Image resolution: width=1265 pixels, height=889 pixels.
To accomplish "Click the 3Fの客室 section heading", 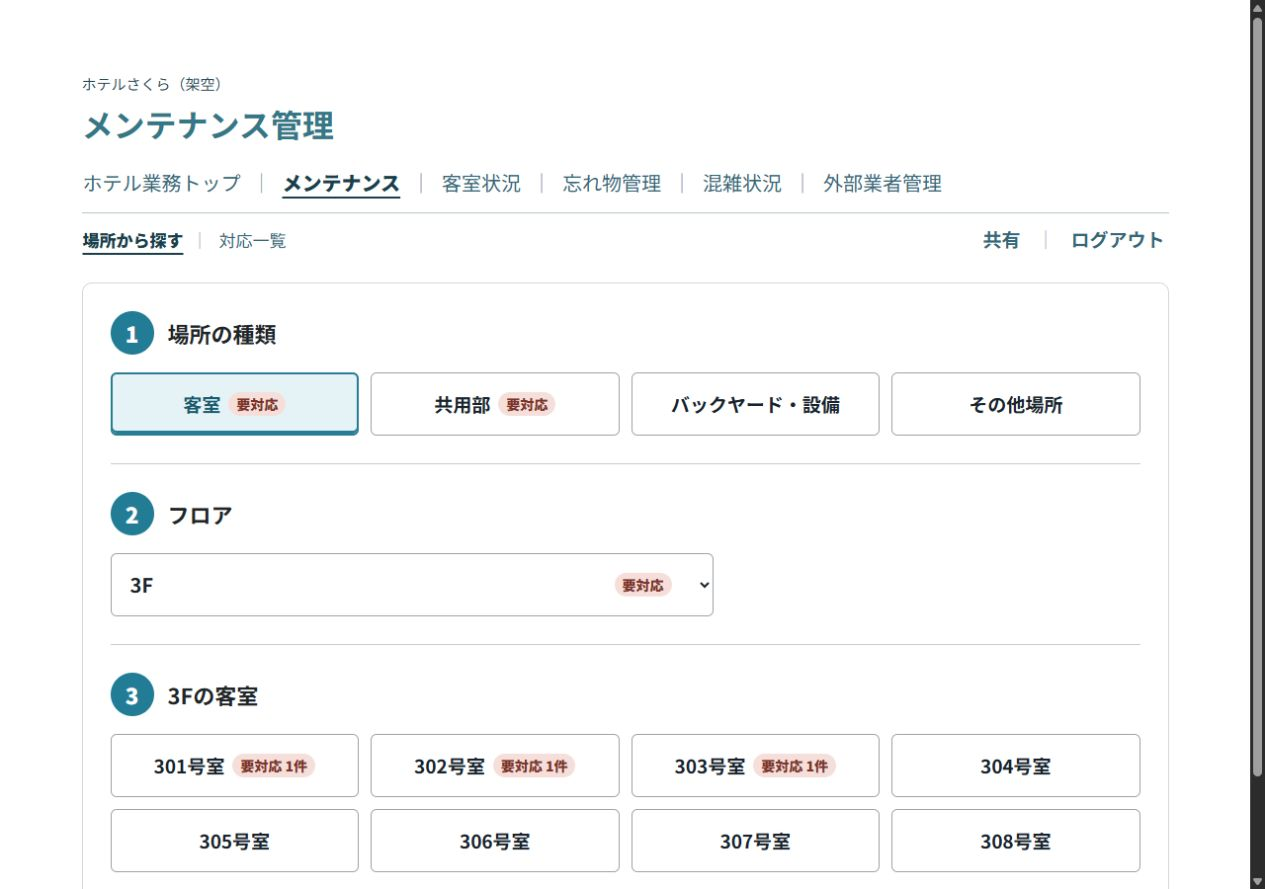I will pyautogui.click(x=213, y=697).
